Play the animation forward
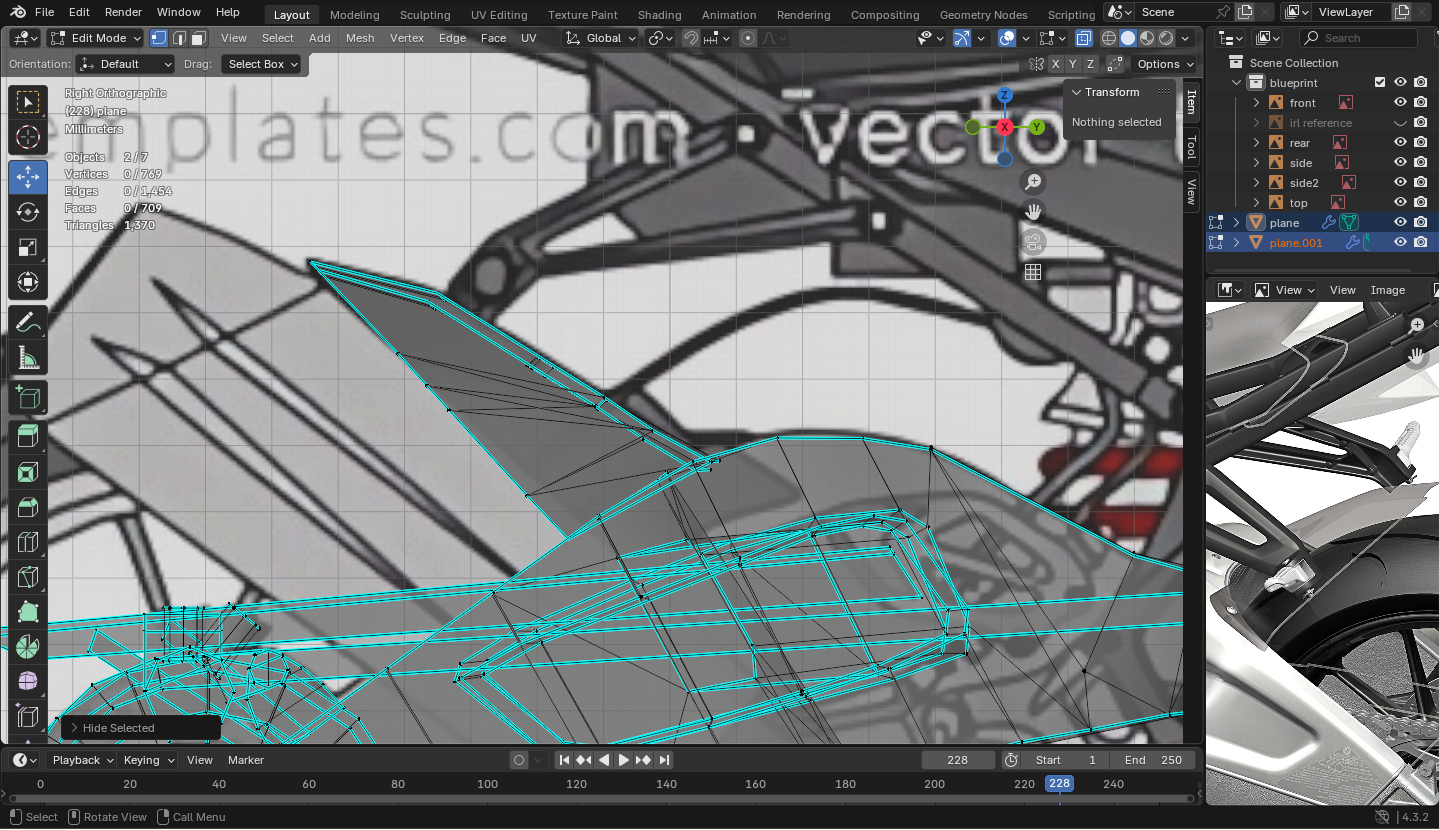Image resolution: width=1439 pixels, height=830 pixels. pyautogui.click(x=624, y=760)
